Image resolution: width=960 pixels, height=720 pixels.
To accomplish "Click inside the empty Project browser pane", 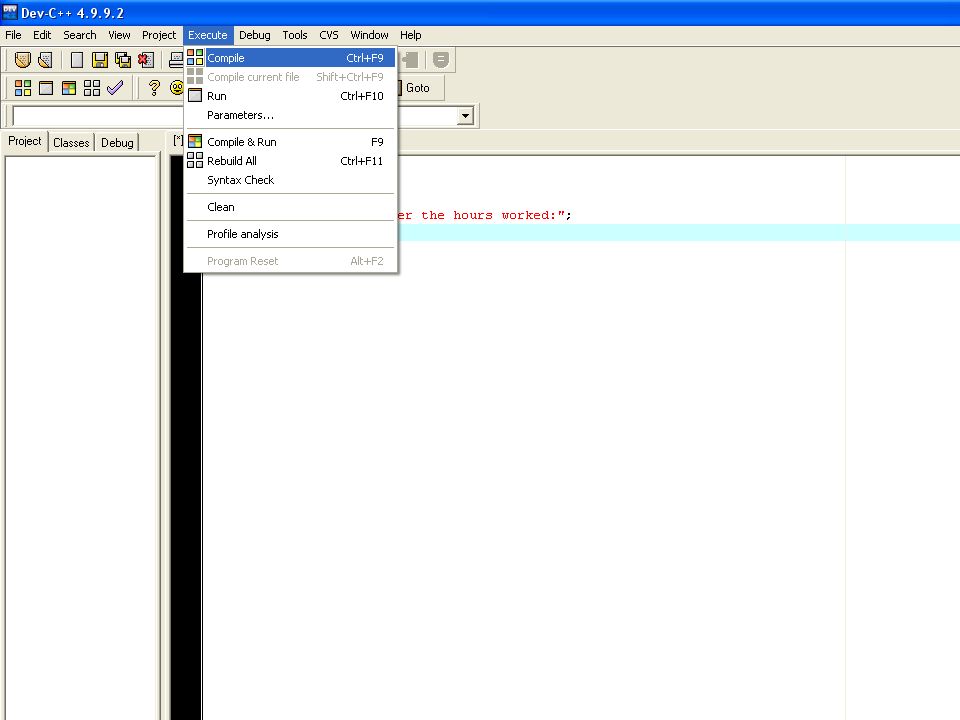I will click(81, 438).
